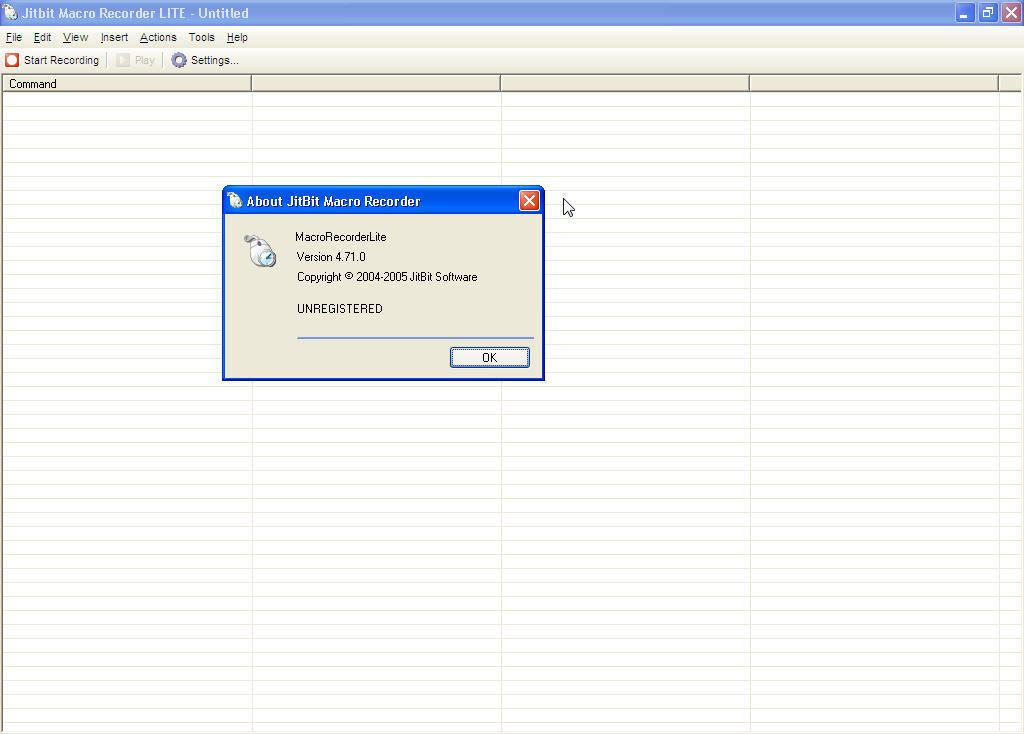1024x734 pixels.
Task: Click the small icon in About dialog title bar
Action: [235, 201]
